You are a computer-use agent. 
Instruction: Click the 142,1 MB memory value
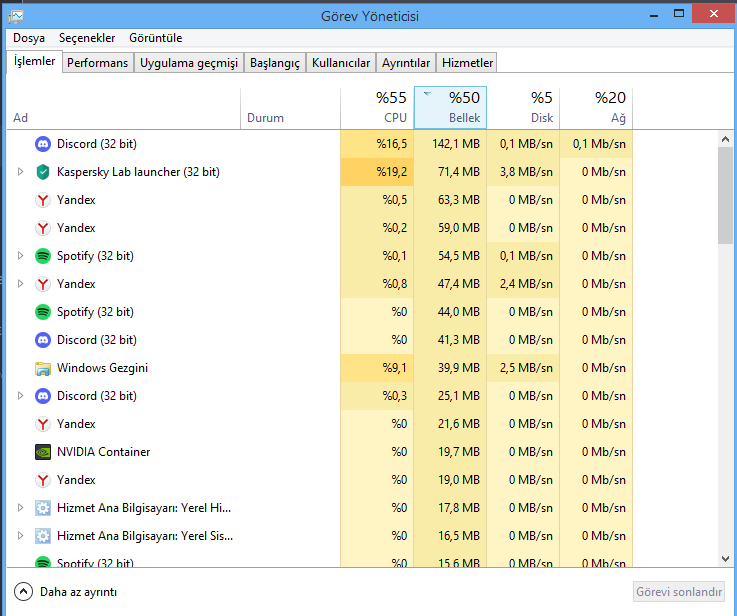(x=456, y=144)
